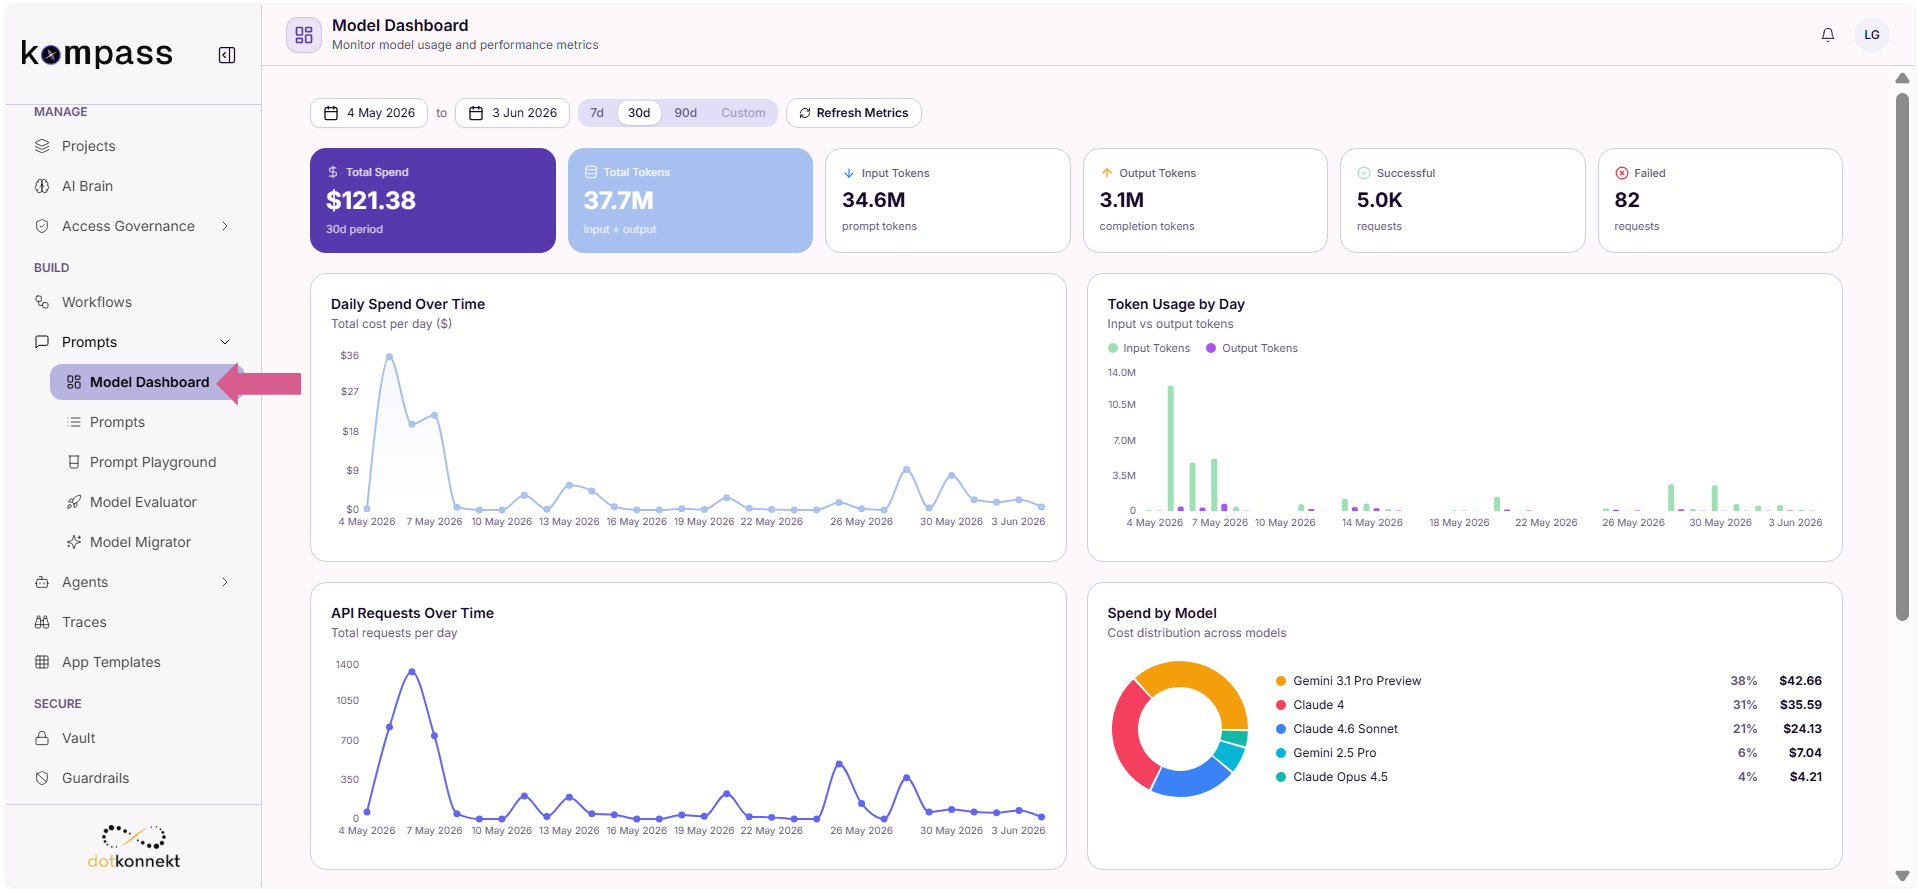Toggle the Output Tokens legend swatch
Viewport: 1919px width, 889px height.
point(1211,348)
